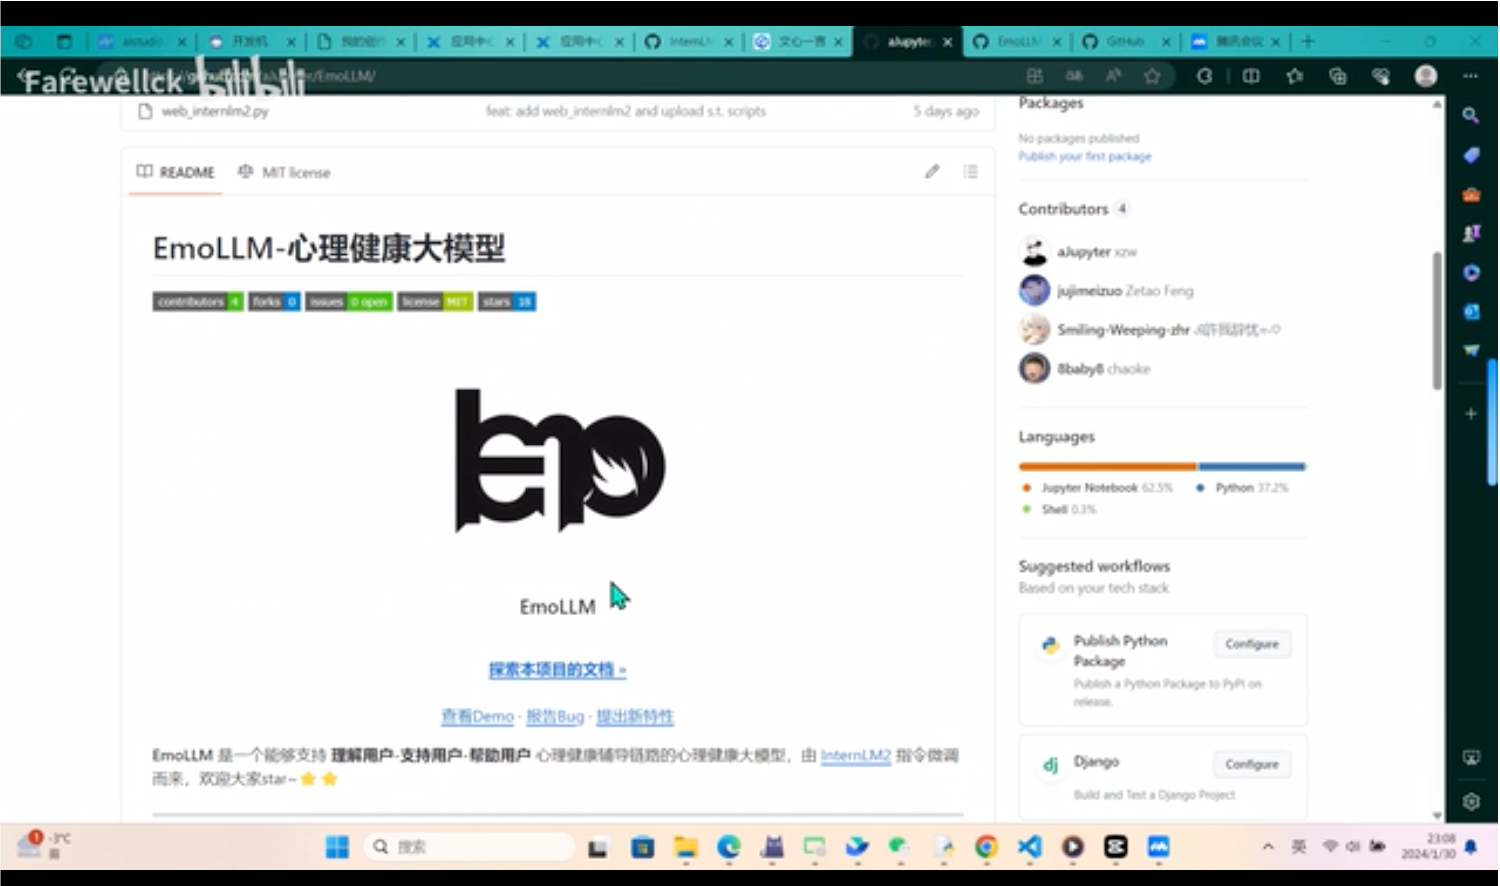Configure the Django workflow
Screen dimensions: 1500x886
[x=1252, y=764]
